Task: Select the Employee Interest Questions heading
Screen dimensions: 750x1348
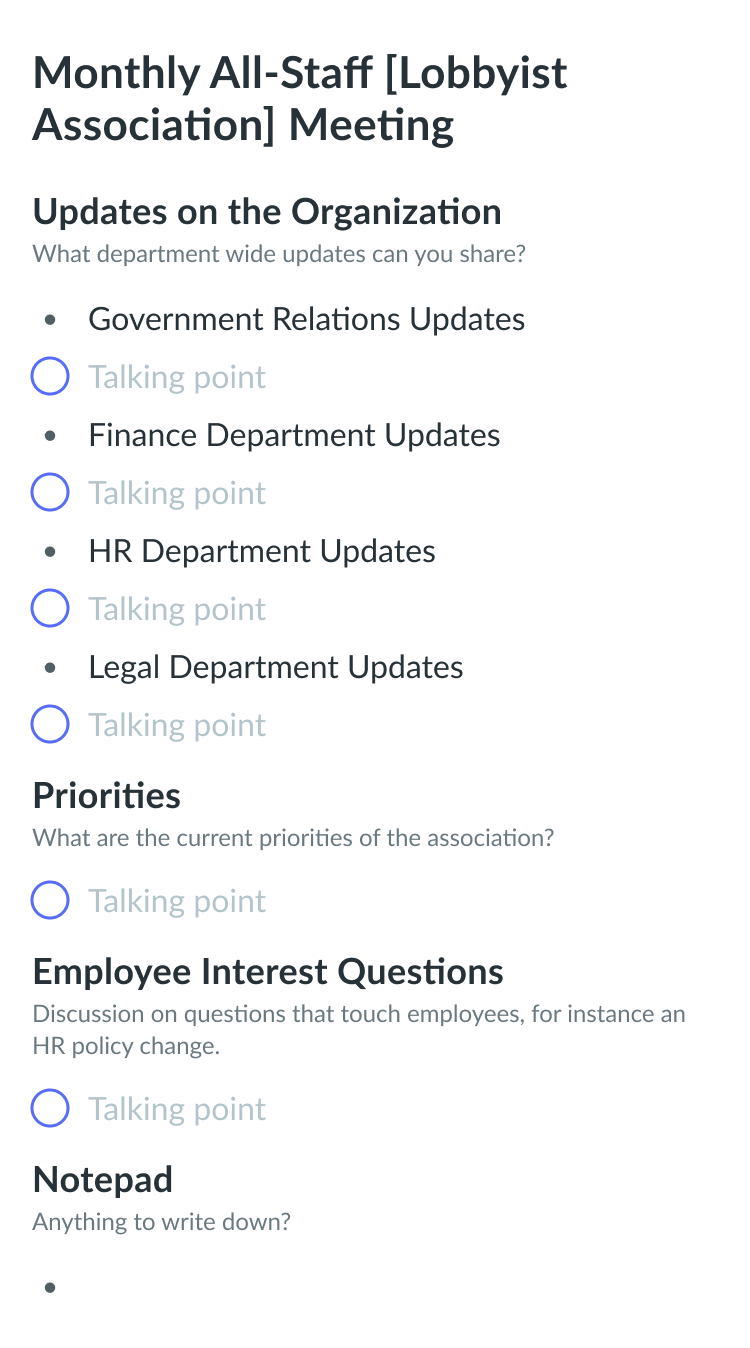Action: pos(268,972)
